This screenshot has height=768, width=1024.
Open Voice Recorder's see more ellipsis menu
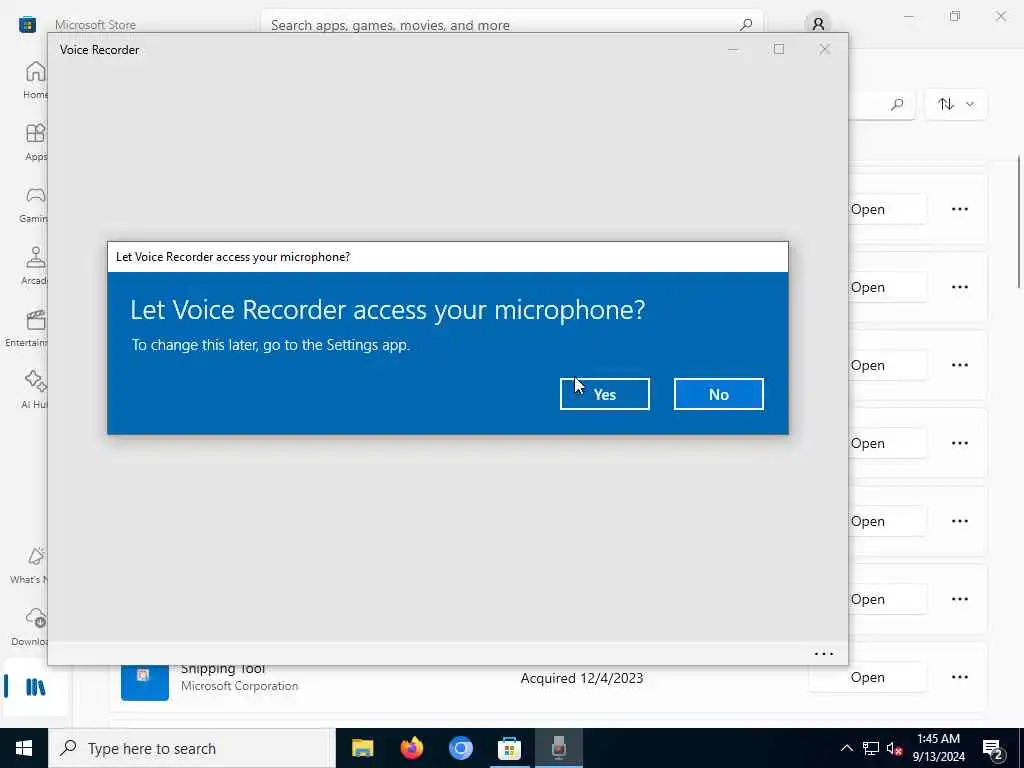tap(824, 654)
